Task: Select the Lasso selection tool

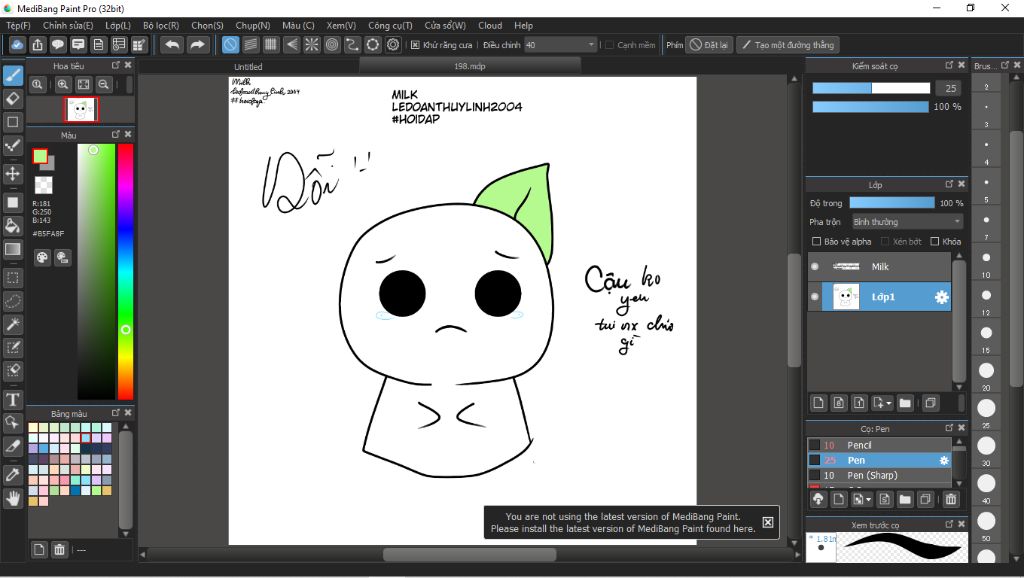Action: [12, 301]
